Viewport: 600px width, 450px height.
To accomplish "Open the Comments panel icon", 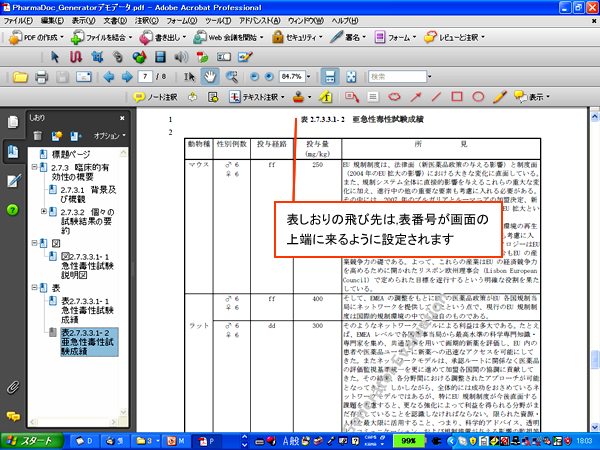I will (13, 416).
